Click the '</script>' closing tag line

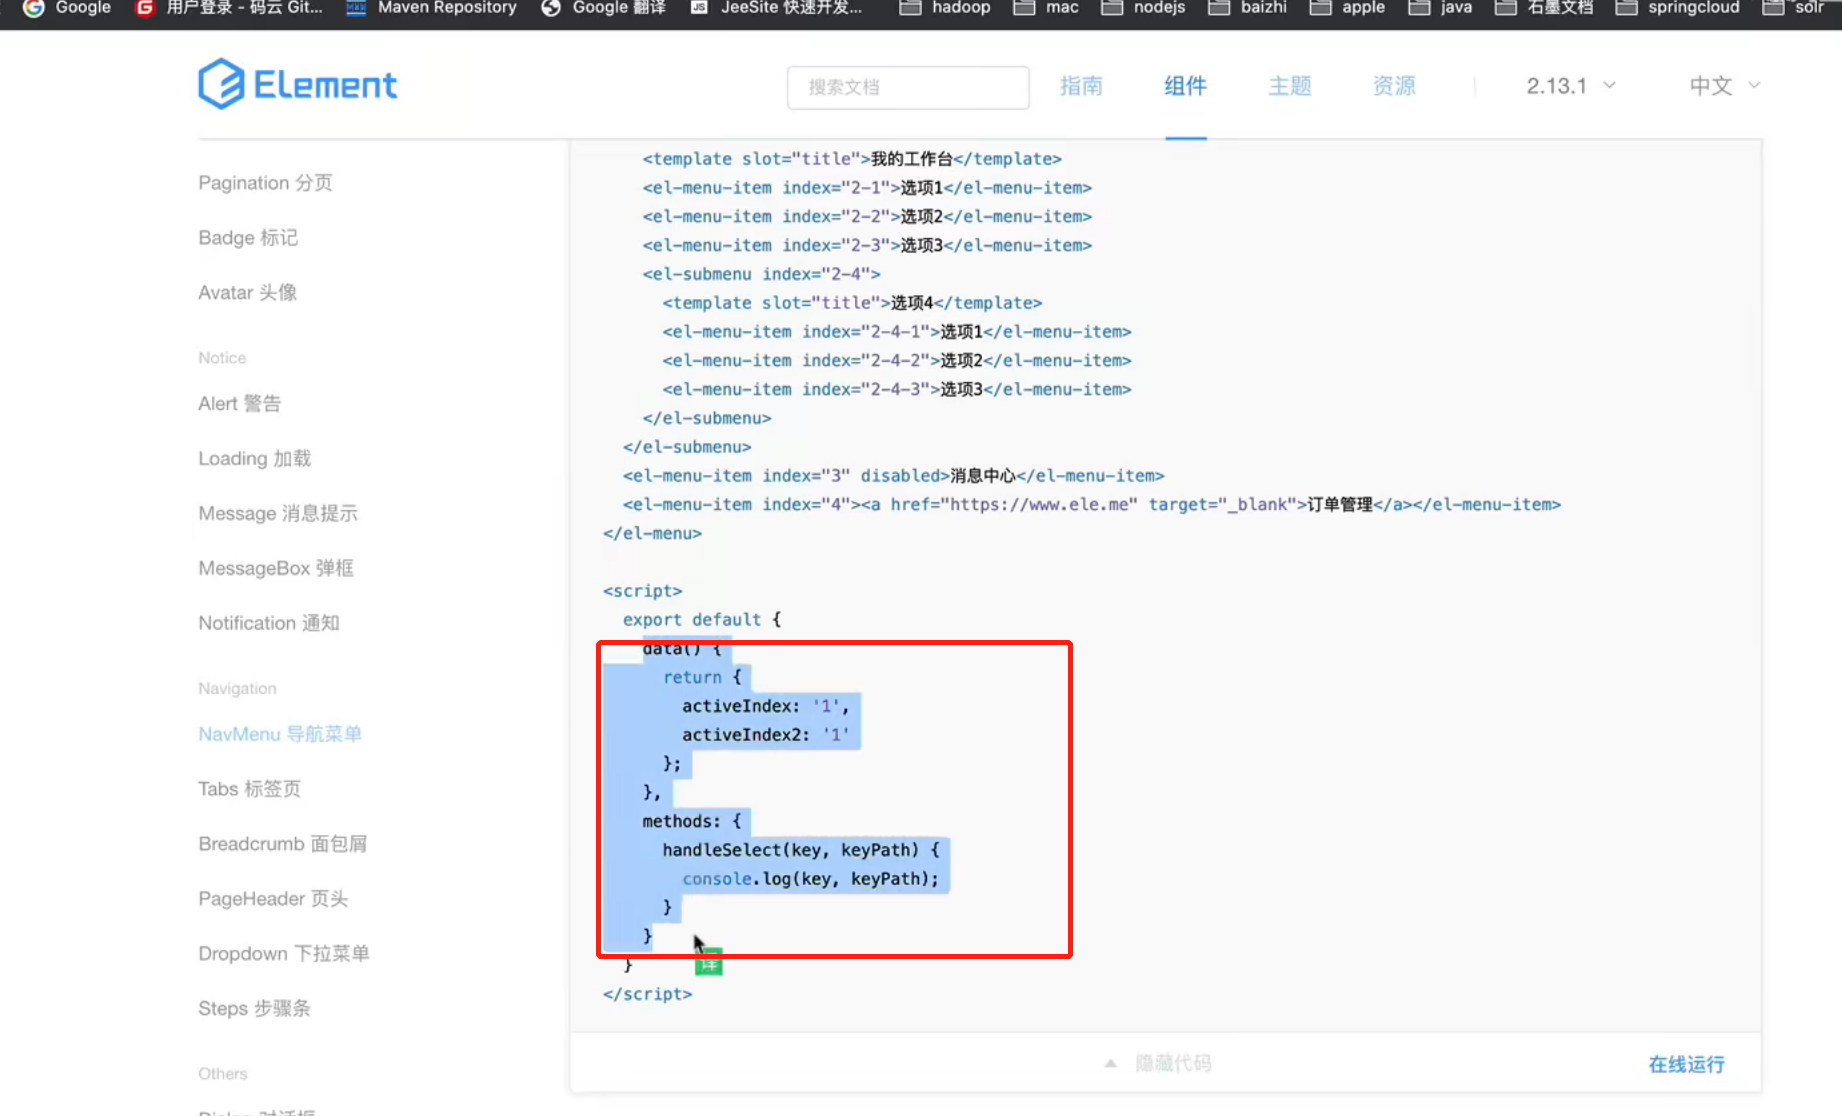click(x=647, y=994)
